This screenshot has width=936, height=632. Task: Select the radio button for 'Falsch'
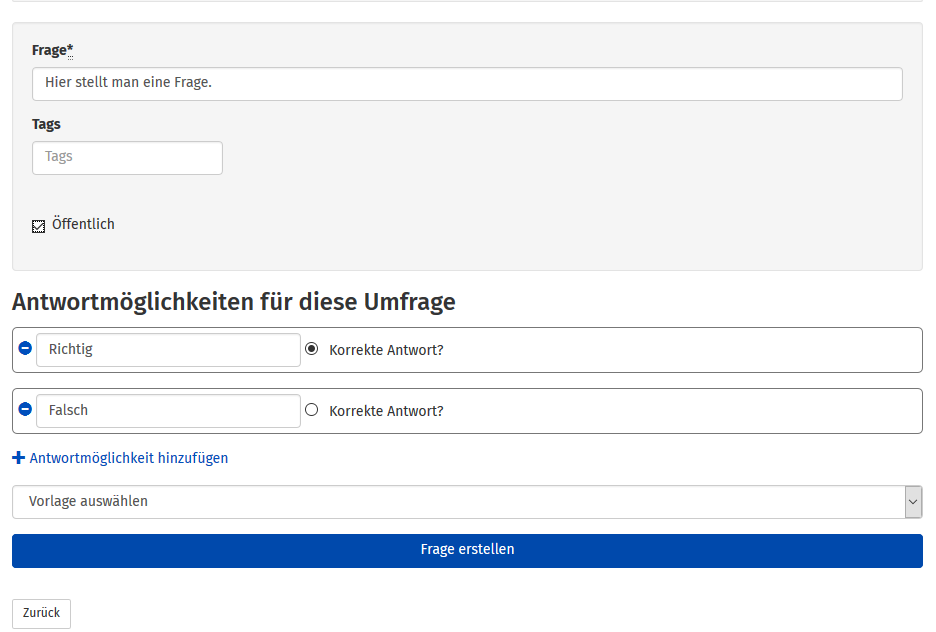coord(312,409)
